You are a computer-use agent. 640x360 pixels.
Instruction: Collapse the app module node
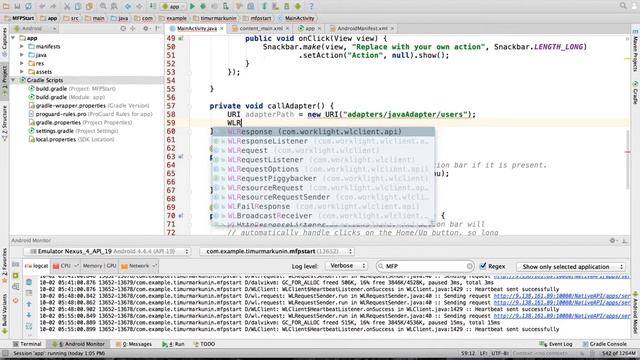13,38
